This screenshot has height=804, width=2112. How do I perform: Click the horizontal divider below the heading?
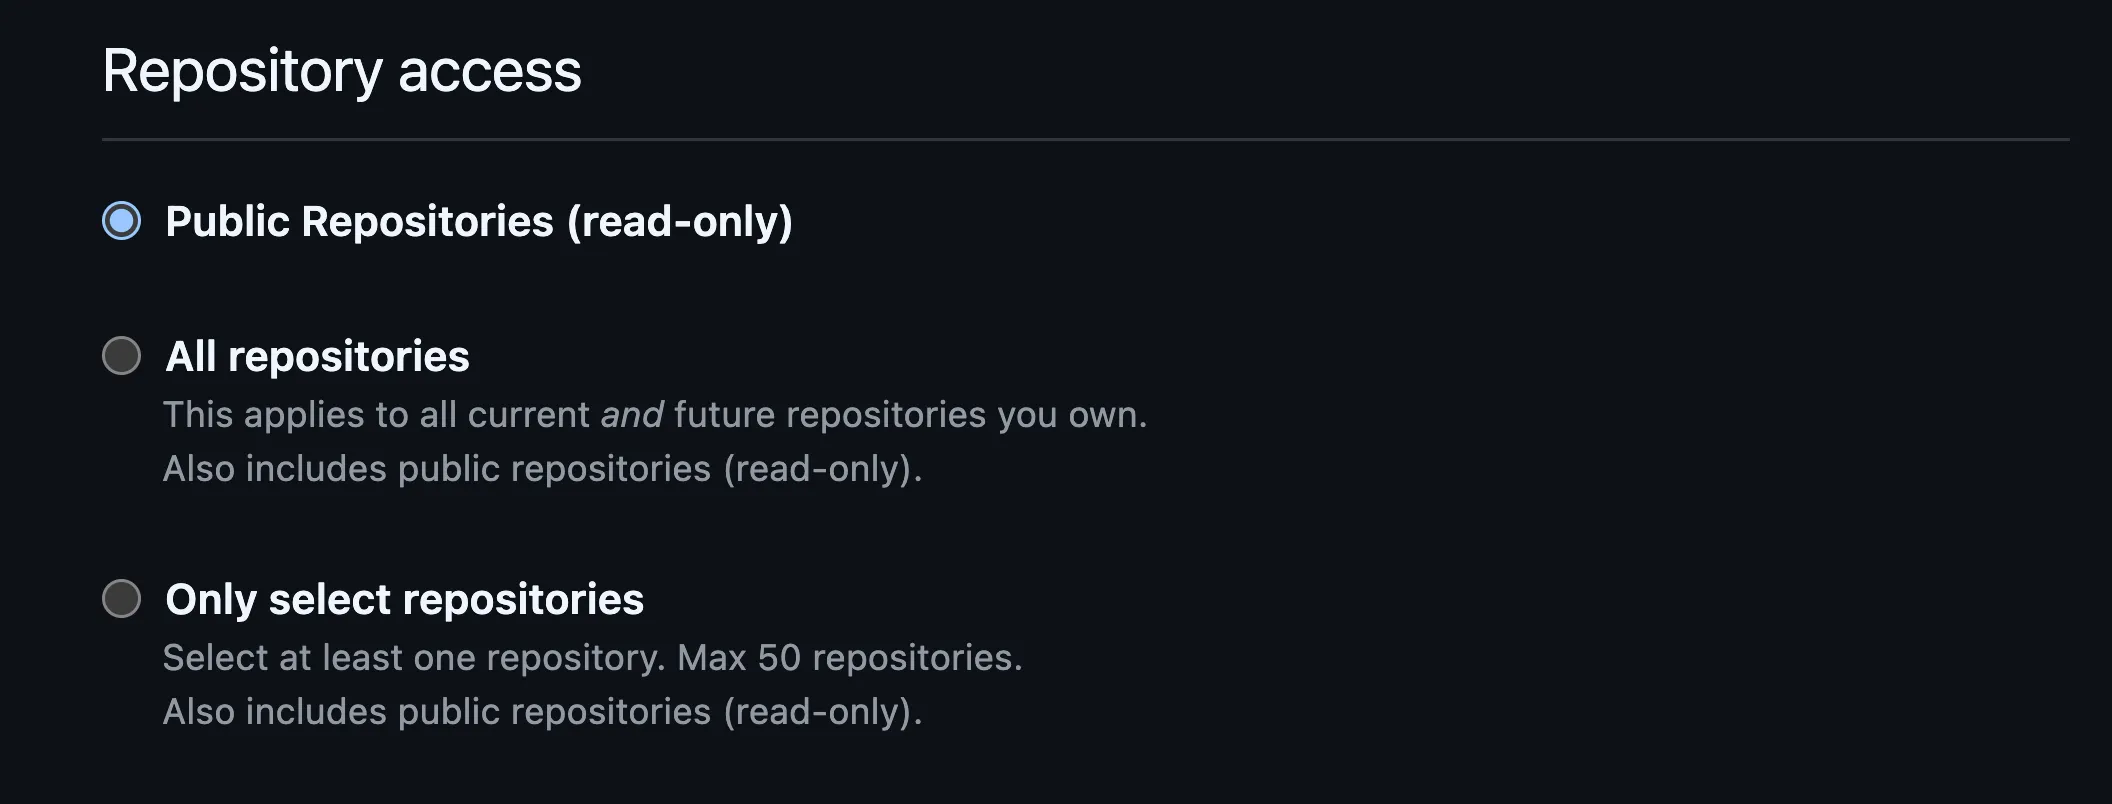coord(1085,139)
